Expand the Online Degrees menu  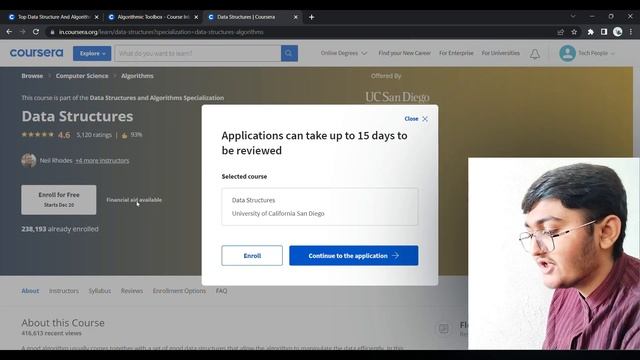click(x=344, y=53)
